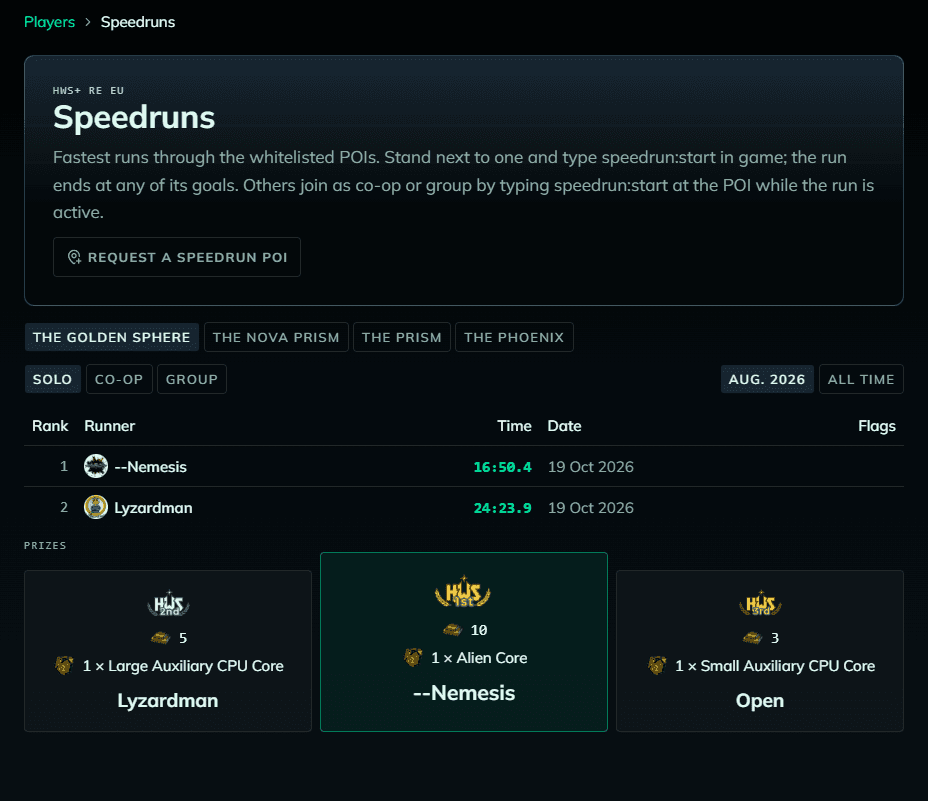This screenshot has height=801, width=928.
Task: Click the 1 × Alien Core prize text
Action: click(x=479, y=658)
